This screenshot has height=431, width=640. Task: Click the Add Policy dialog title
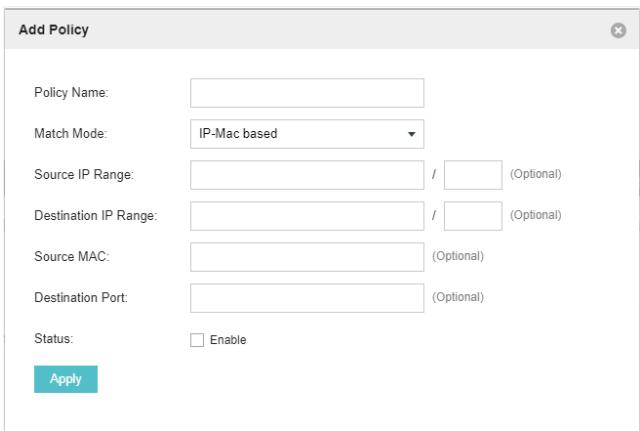(x=53, y=30)
